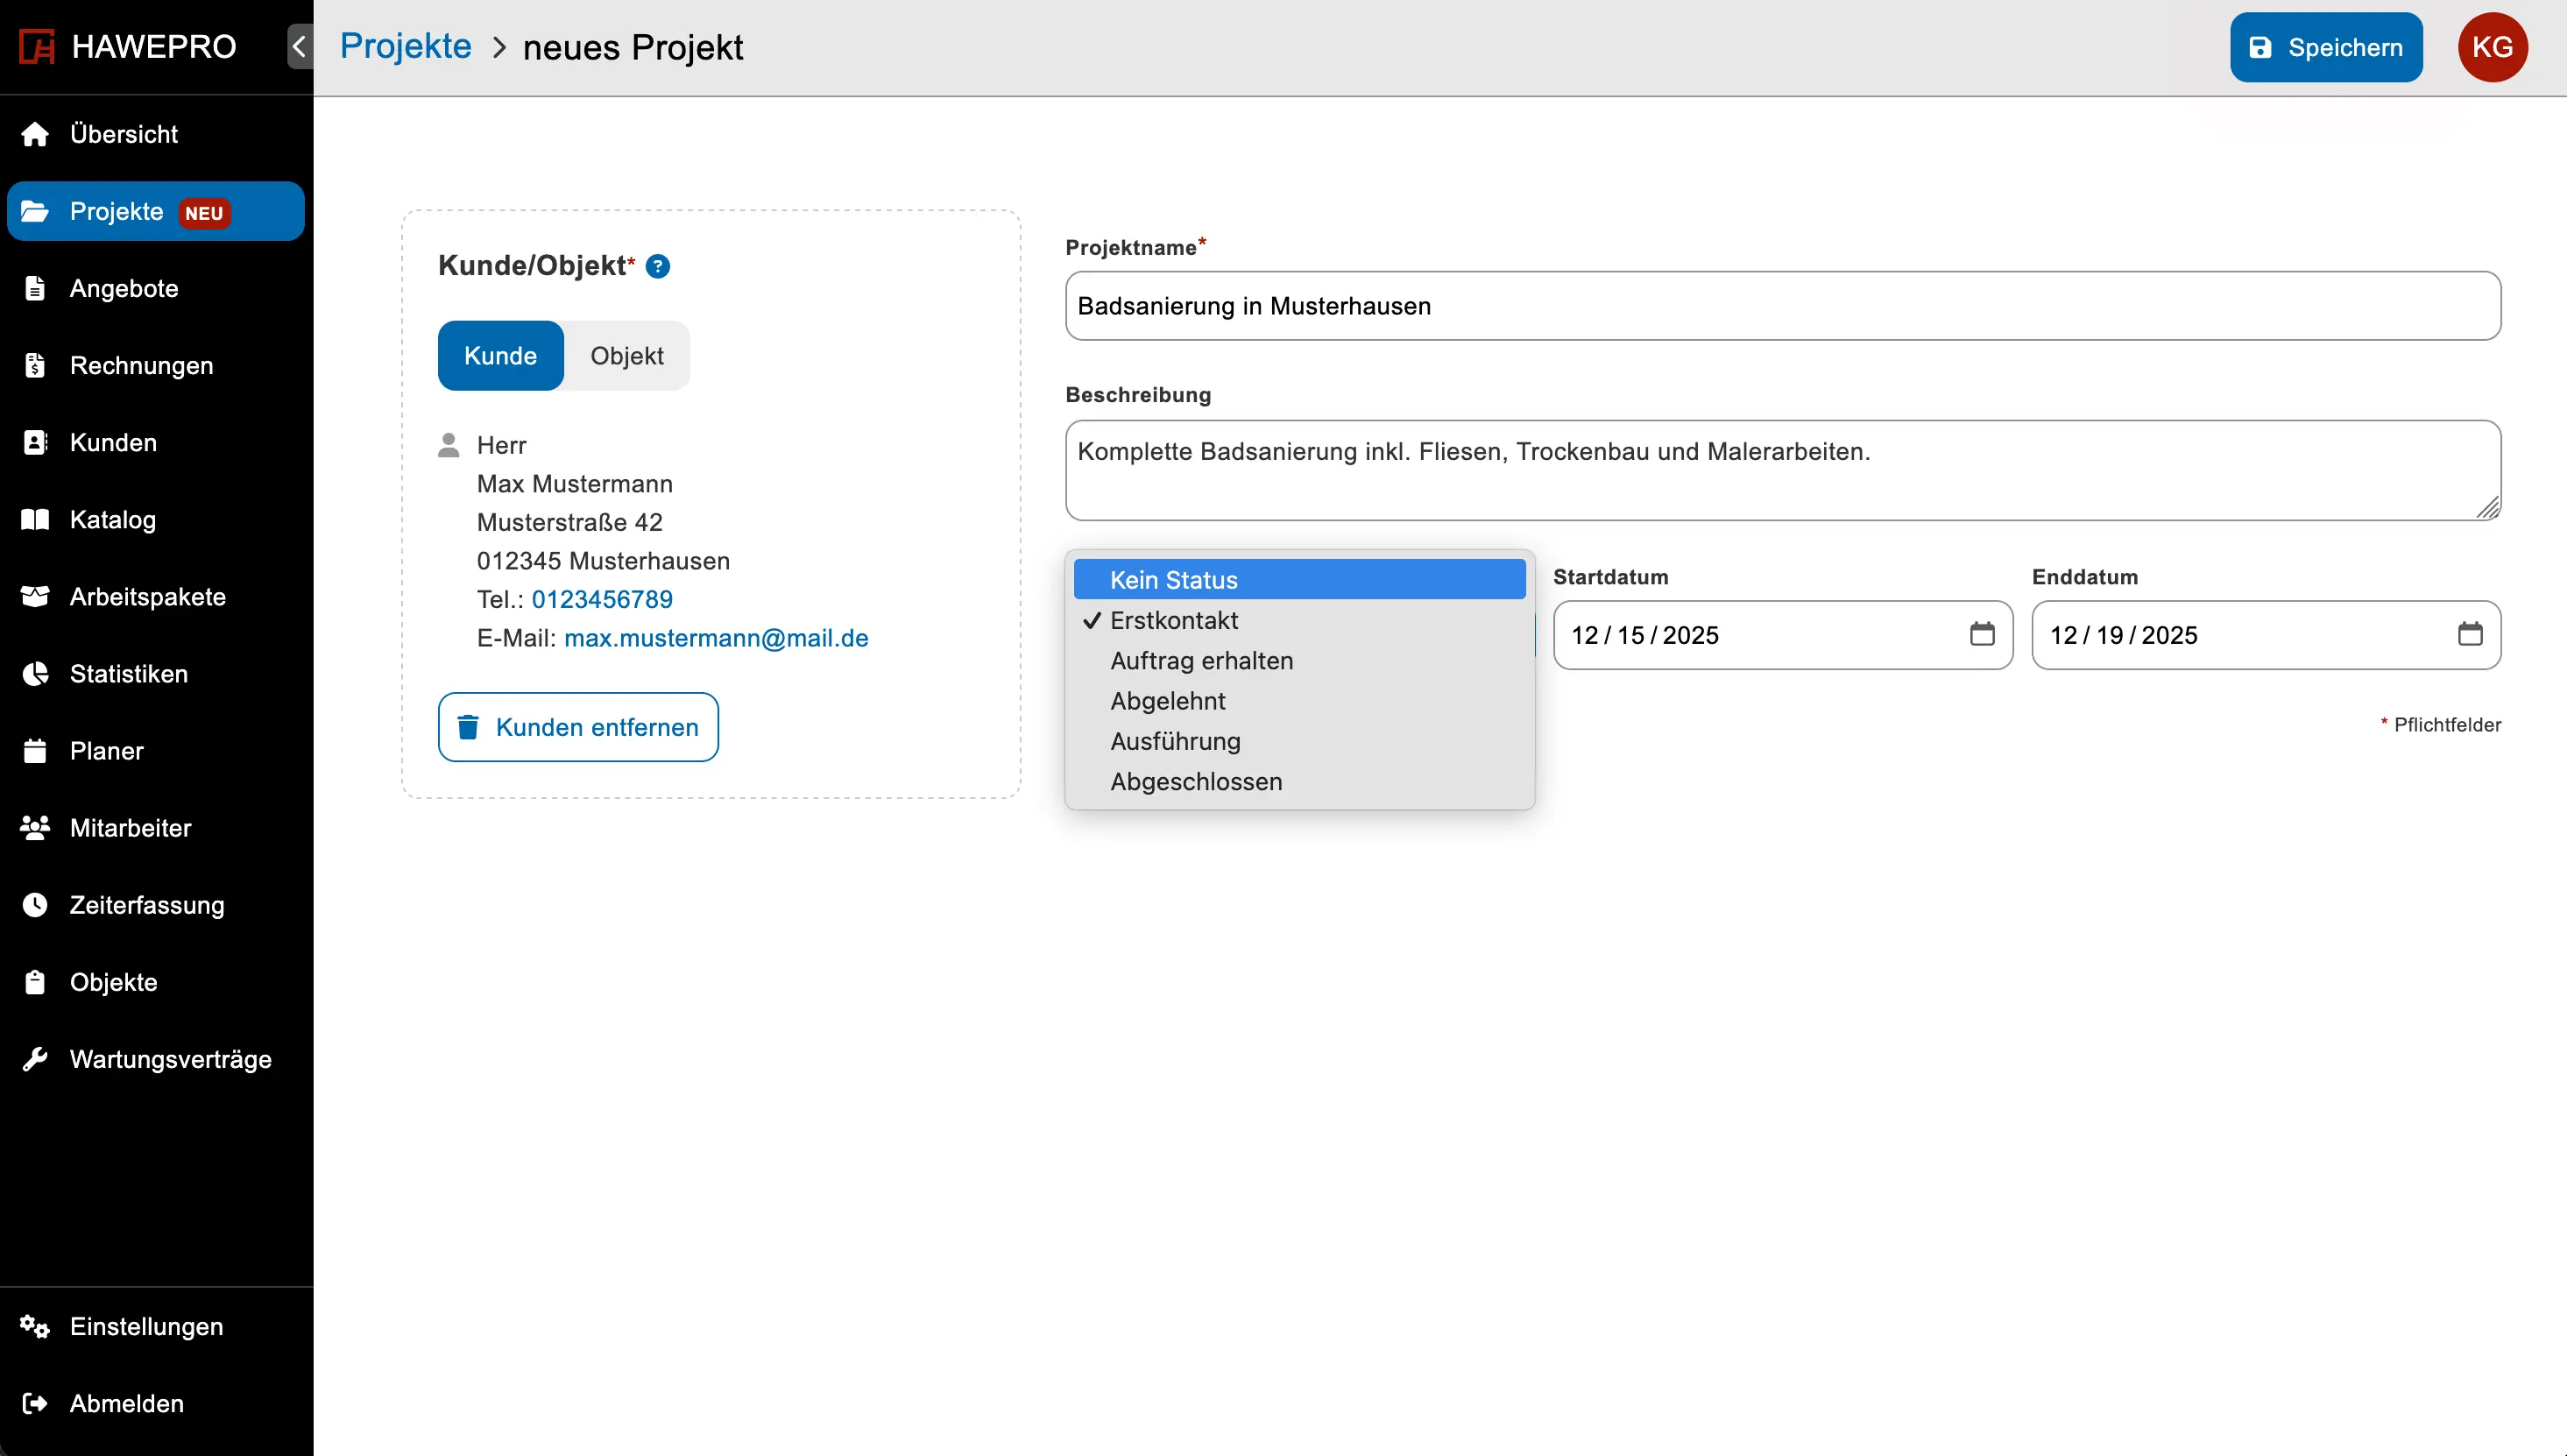Screen dimensions: 2567x1456
Task: Click into the Projektname input field
Action: click(x=1782, y=306)
